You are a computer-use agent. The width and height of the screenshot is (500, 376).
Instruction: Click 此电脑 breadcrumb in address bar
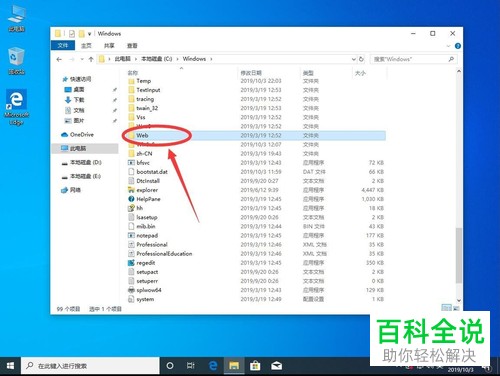point(123,59)
